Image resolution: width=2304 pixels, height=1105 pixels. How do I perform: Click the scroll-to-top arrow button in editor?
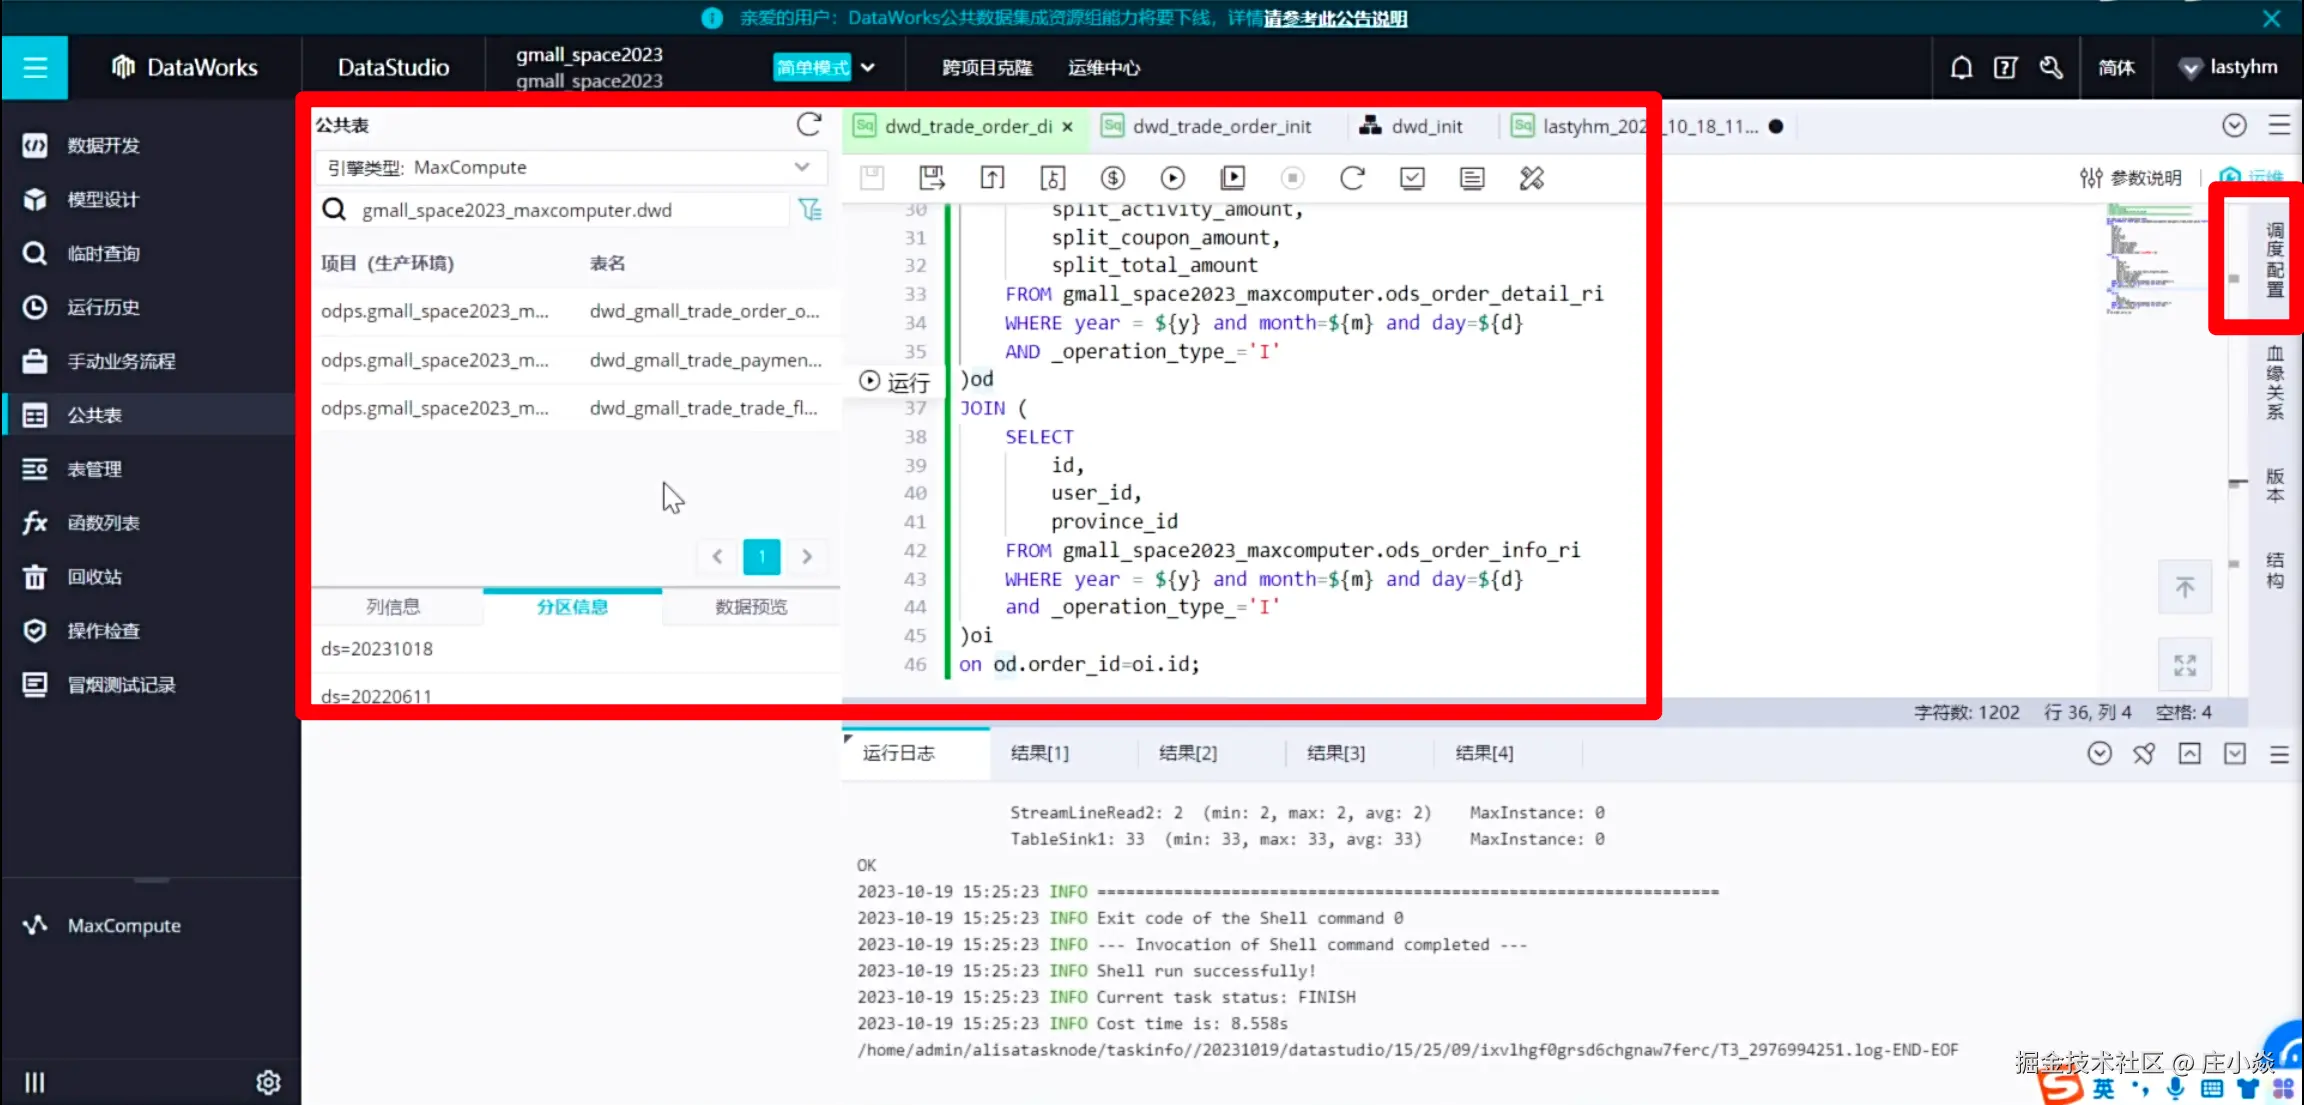coord(2184,588)
